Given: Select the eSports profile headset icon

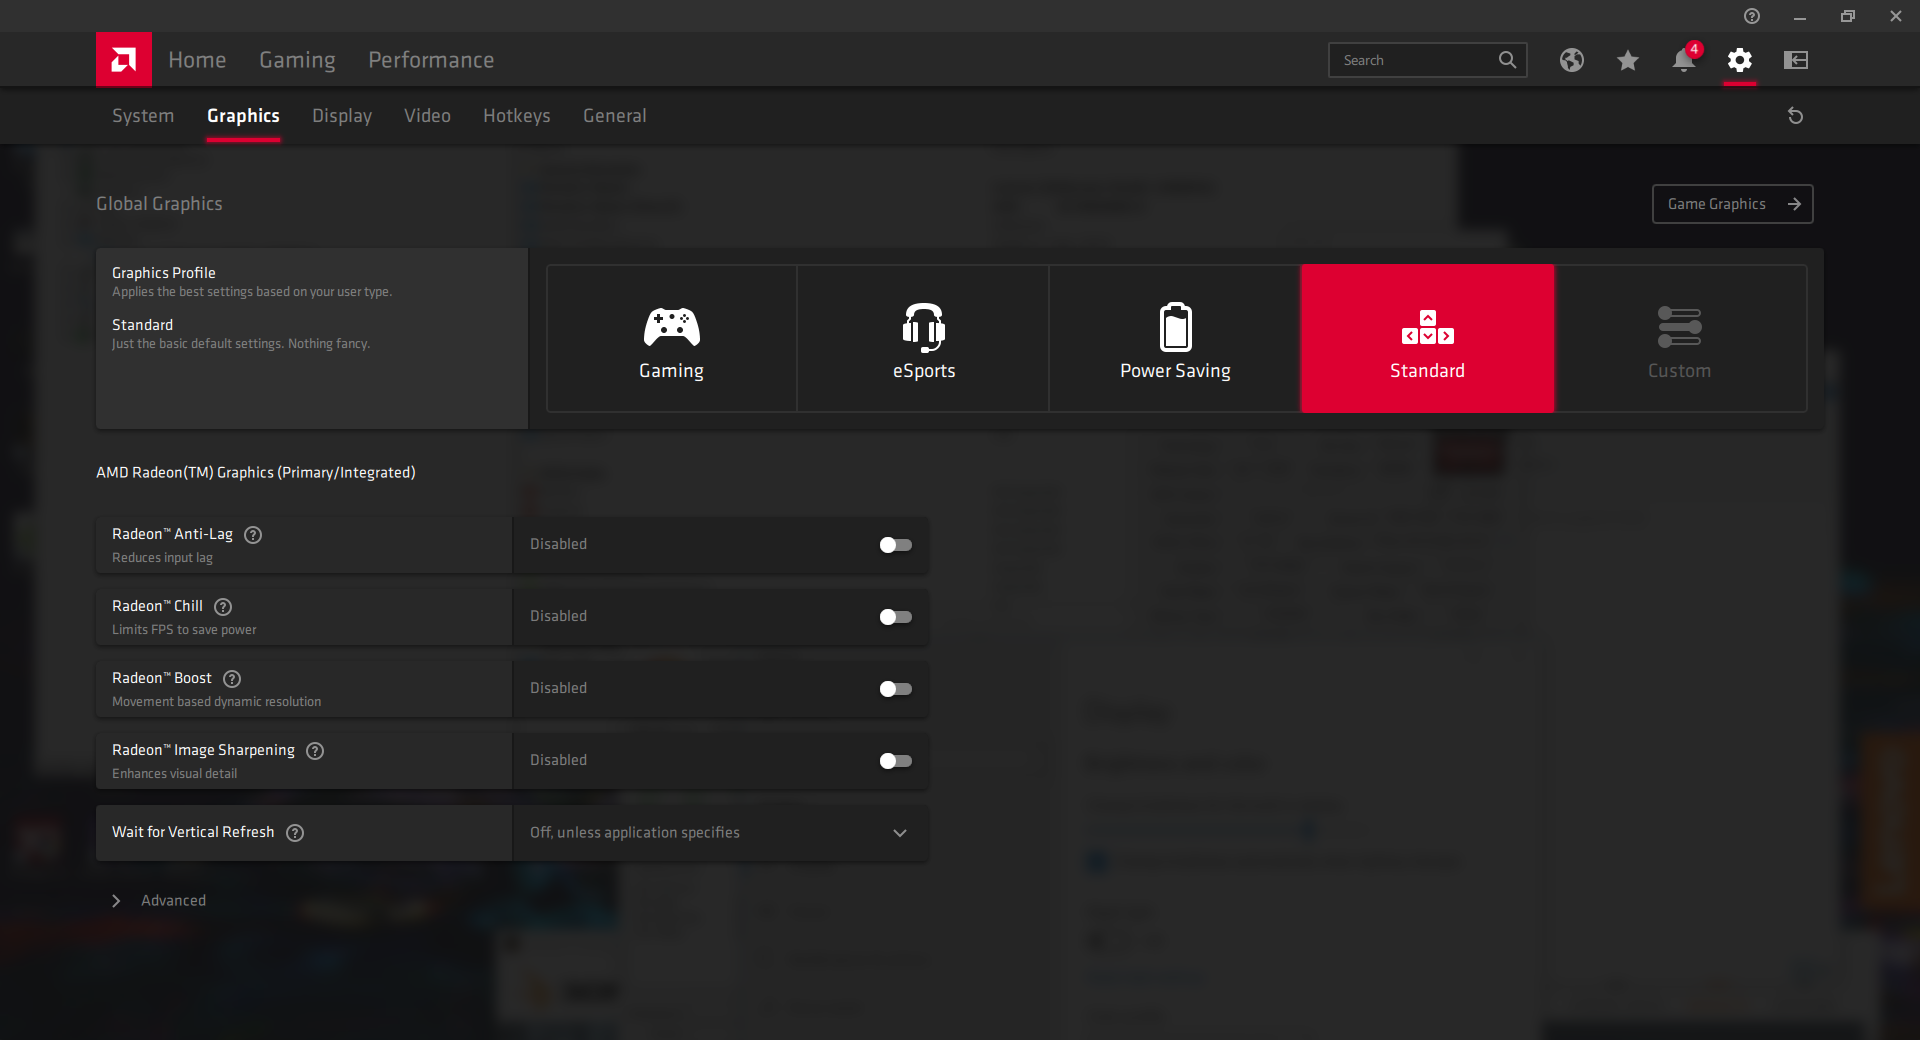Looking at the screenshot, I should coord(924,327).
